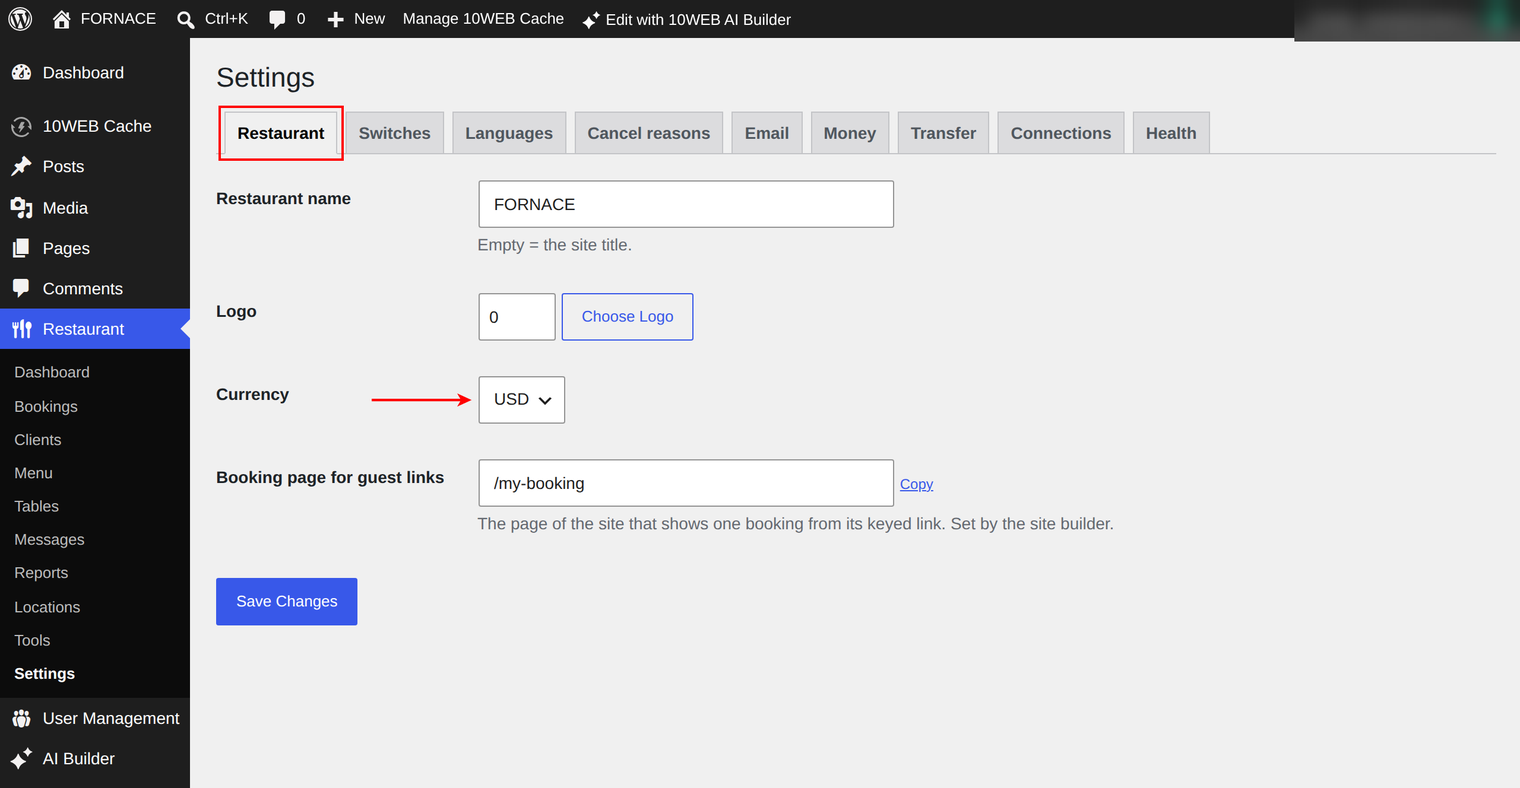Click the Pages icon in sidebar
1520x788 pixels.
pyautogui.click(x=21, y=248)
